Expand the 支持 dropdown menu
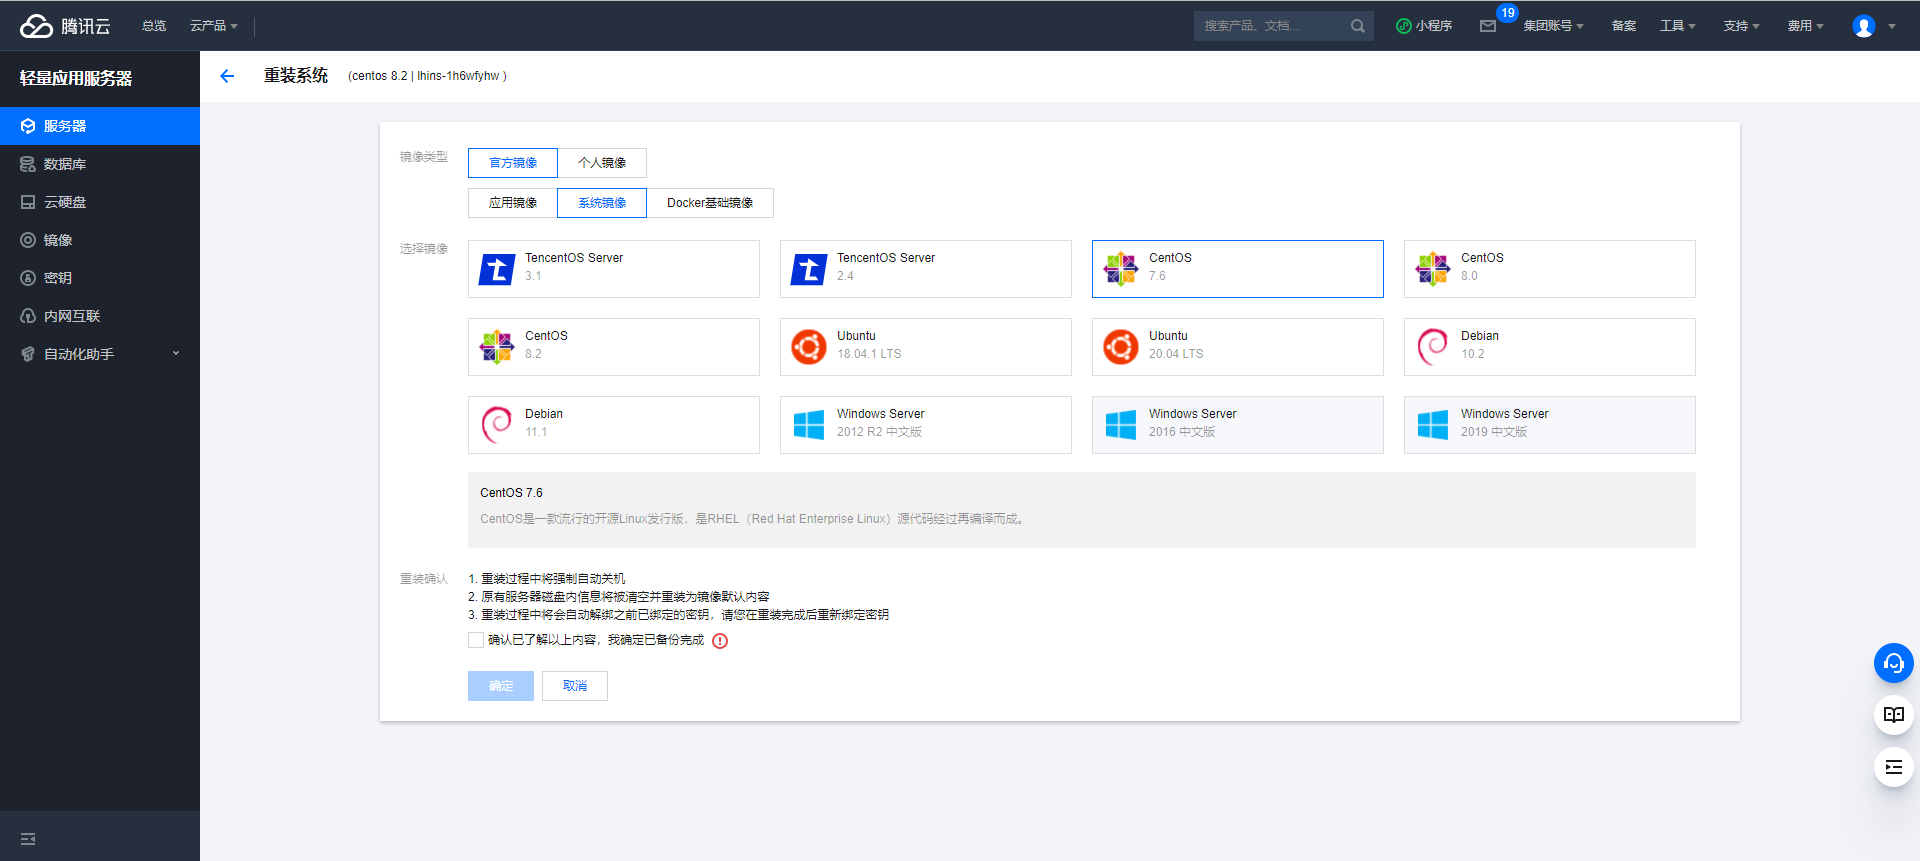The width and height of the screenshot is (1920, 861). (1741, 26)
